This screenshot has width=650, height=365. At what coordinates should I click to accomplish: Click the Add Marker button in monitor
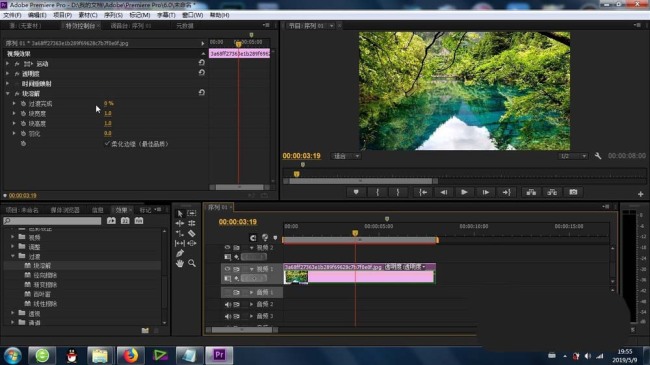tap(356, 192)
